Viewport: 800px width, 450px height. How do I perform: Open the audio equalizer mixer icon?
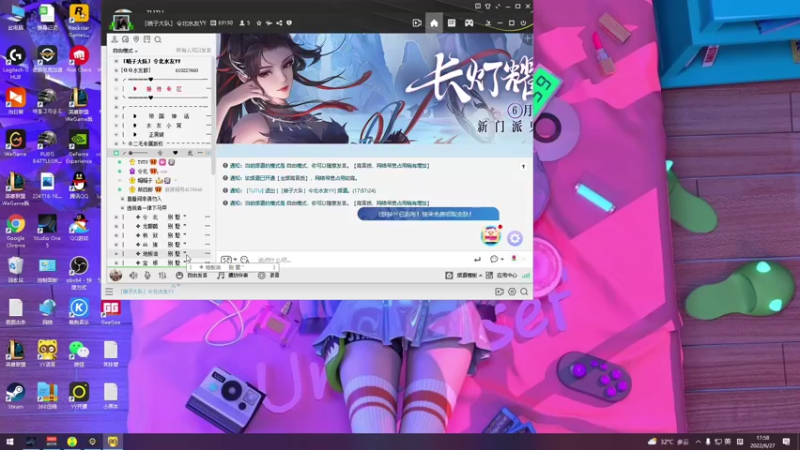162,276
